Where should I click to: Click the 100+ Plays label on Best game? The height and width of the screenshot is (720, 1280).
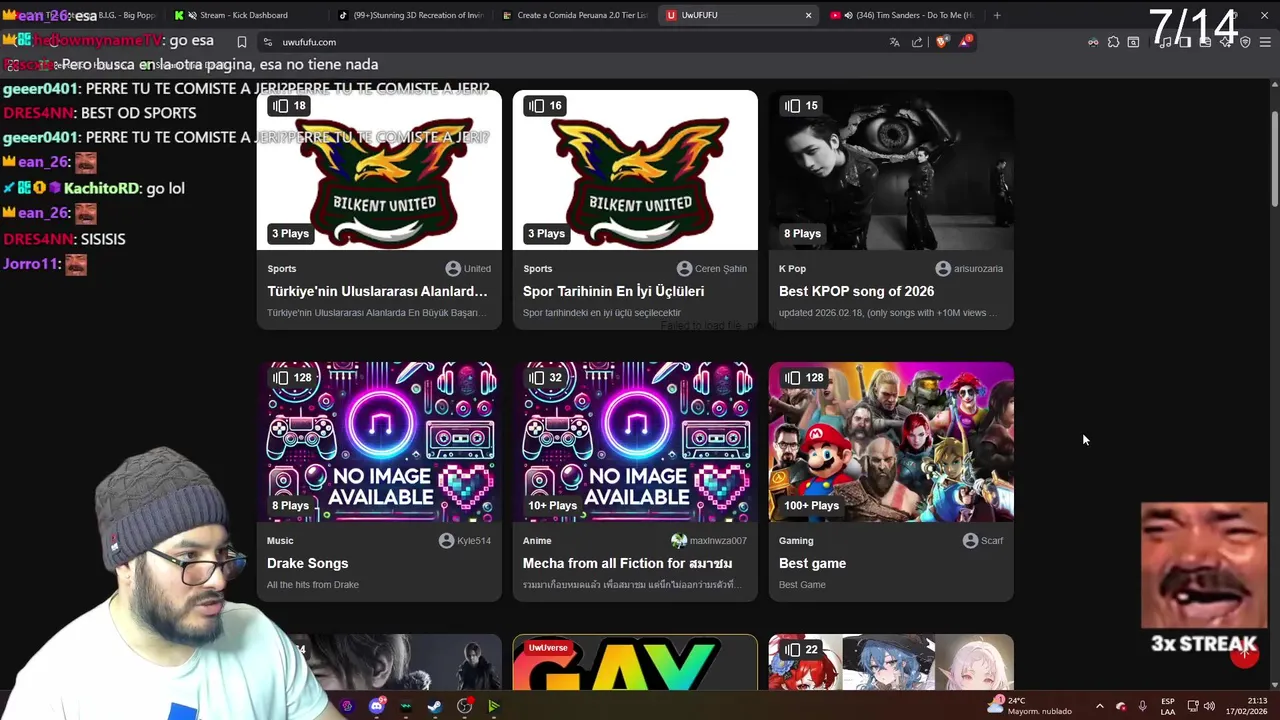pos(811,505)
